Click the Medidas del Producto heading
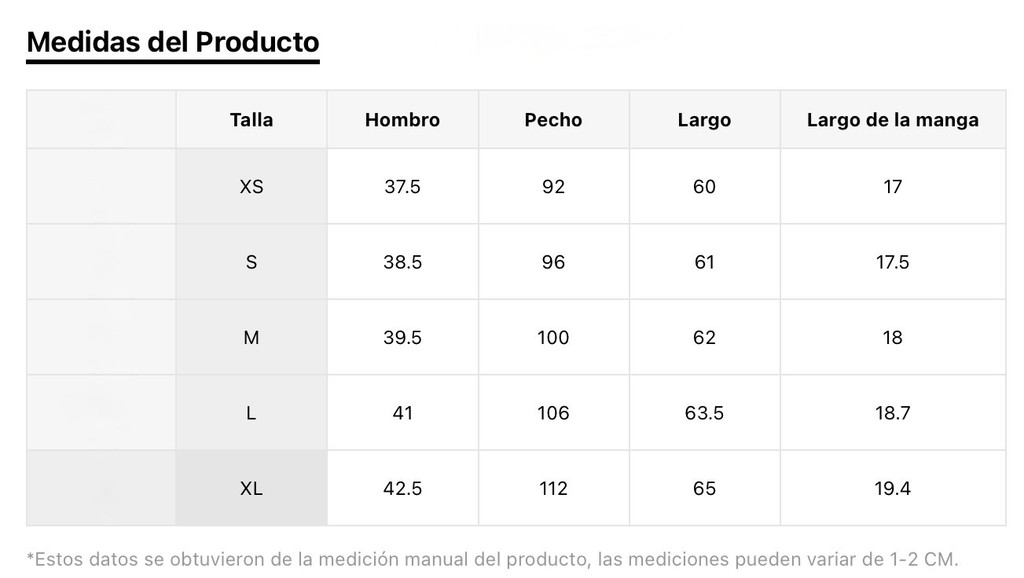This screenshot has height=578, width=1024. coord(172,42)
